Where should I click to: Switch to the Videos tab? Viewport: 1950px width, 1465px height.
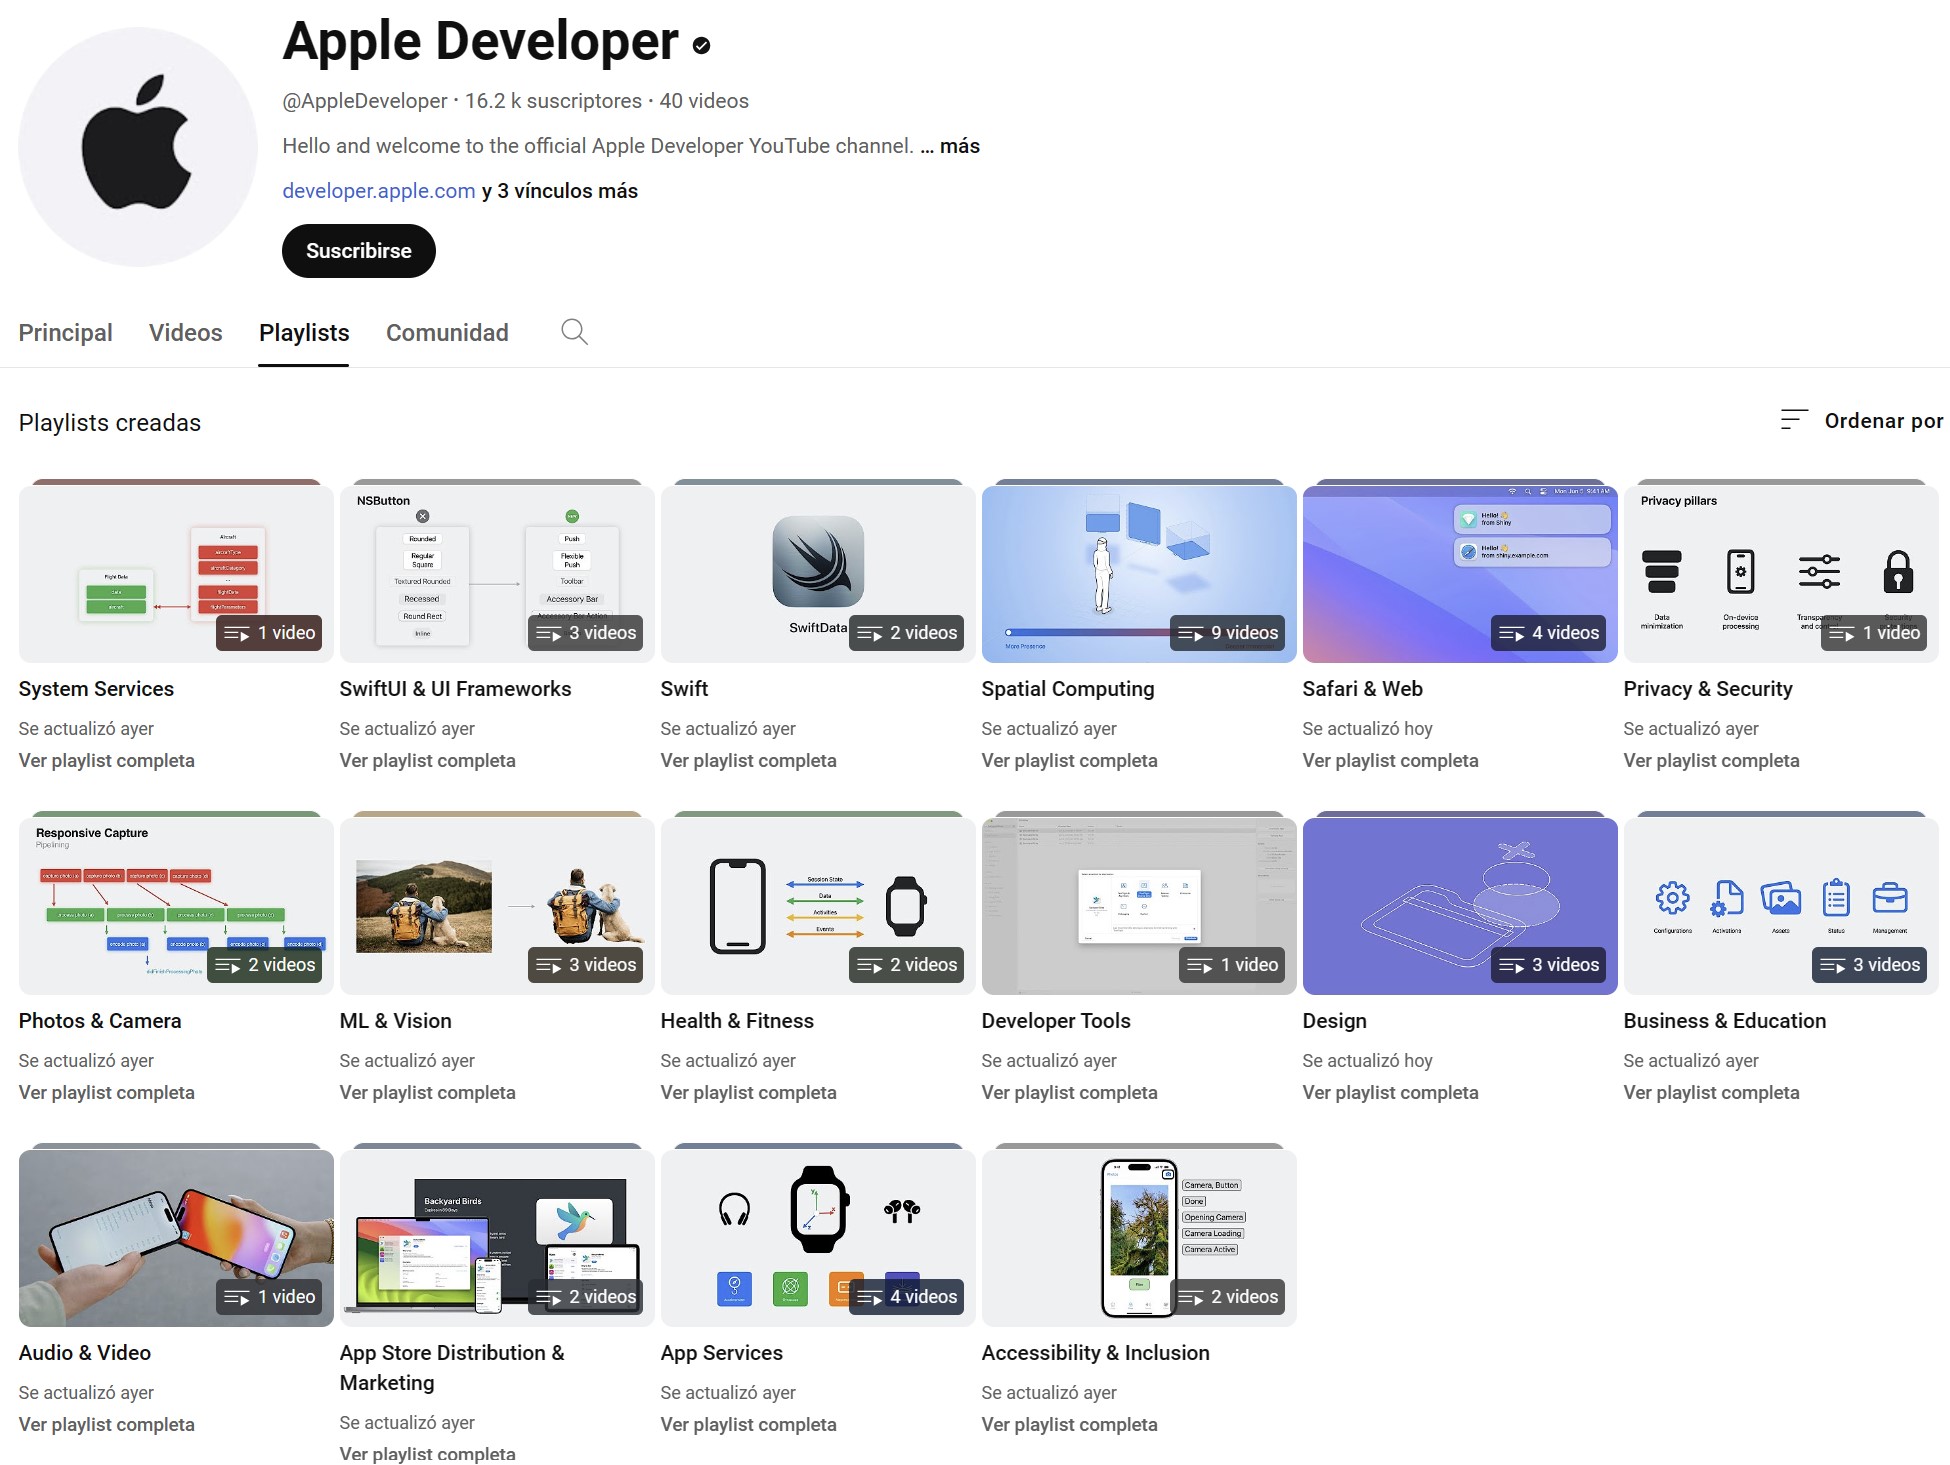(x=186, y=333)
